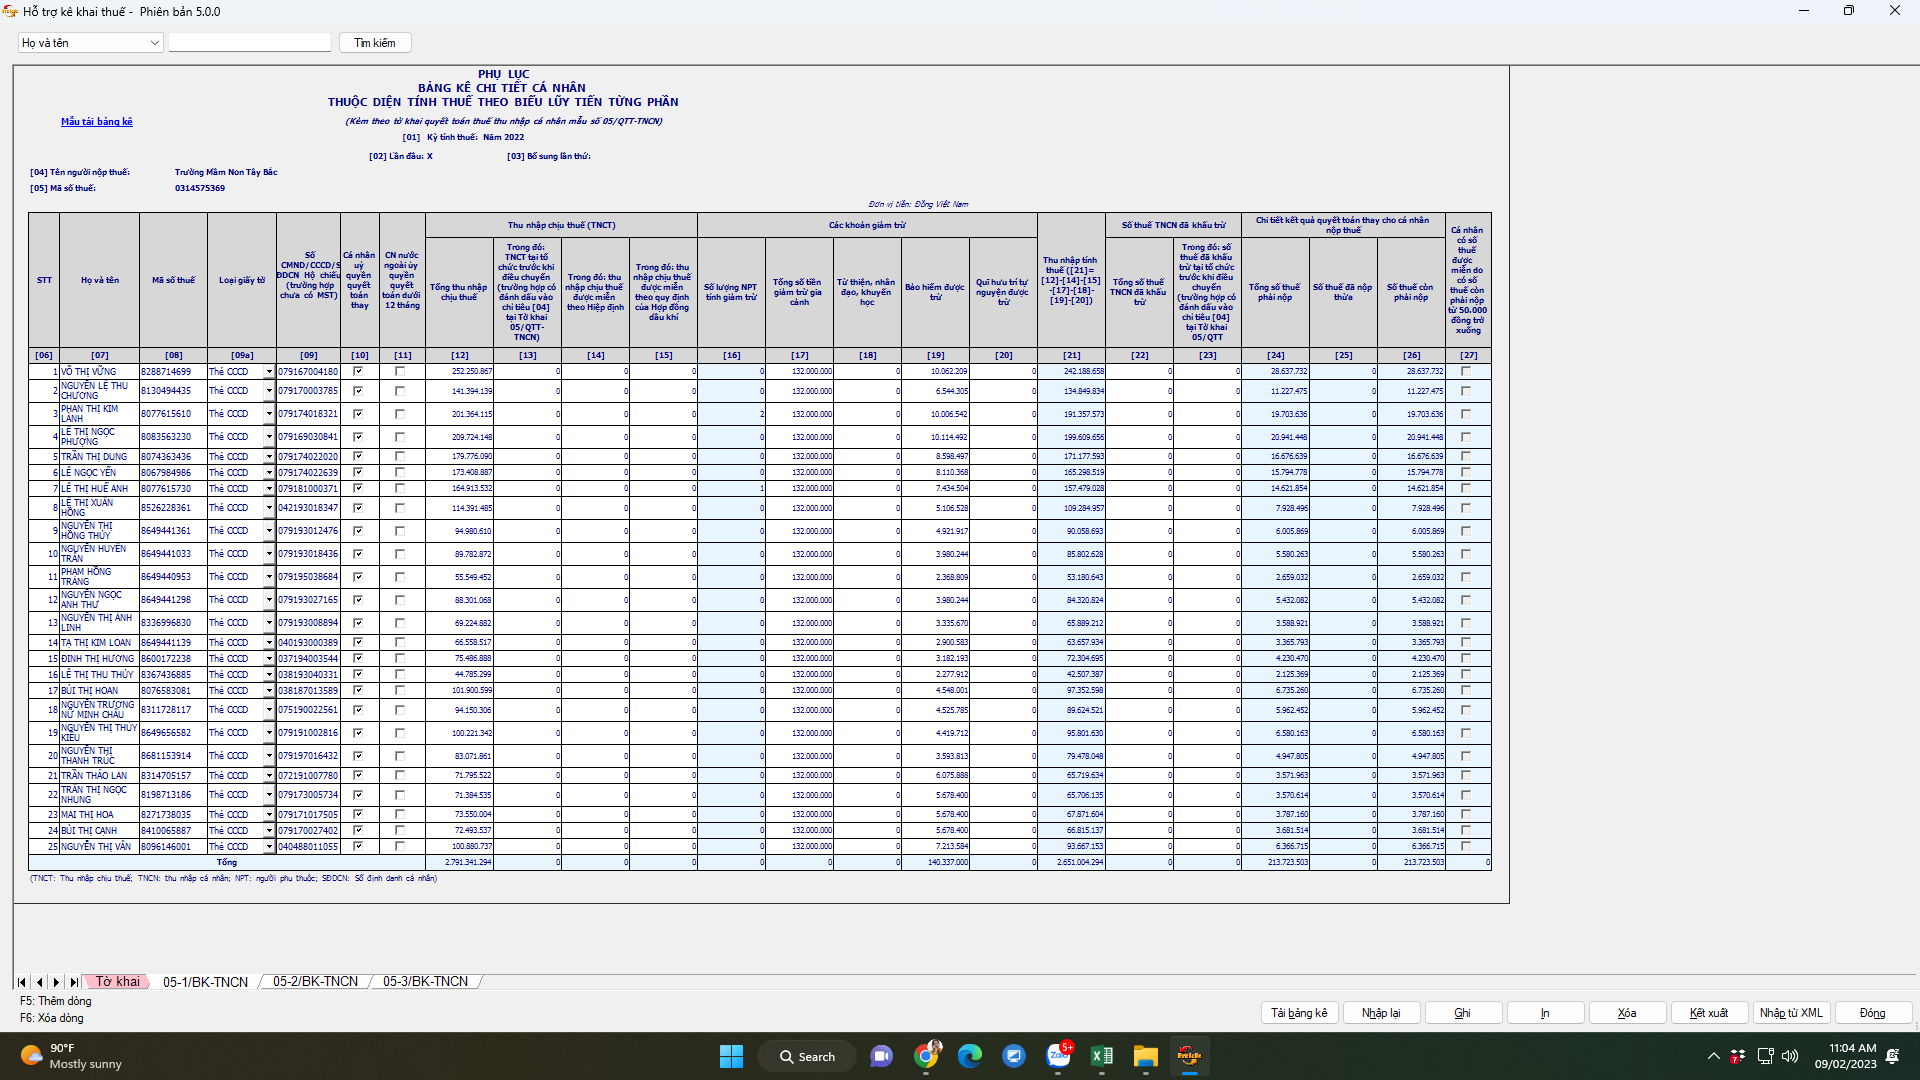Screen dimensions: 1920x1080
Task: Open Microsoft Edge from the taskbar
Action: click(x=969, y=1056)
